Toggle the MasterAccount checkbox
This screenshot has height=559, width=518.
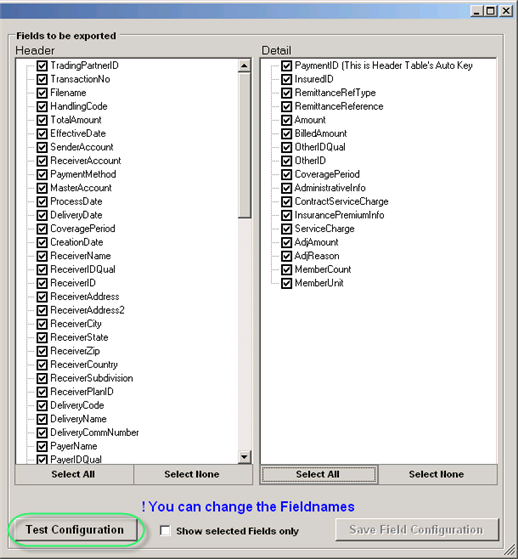click(x=42, y=188)
